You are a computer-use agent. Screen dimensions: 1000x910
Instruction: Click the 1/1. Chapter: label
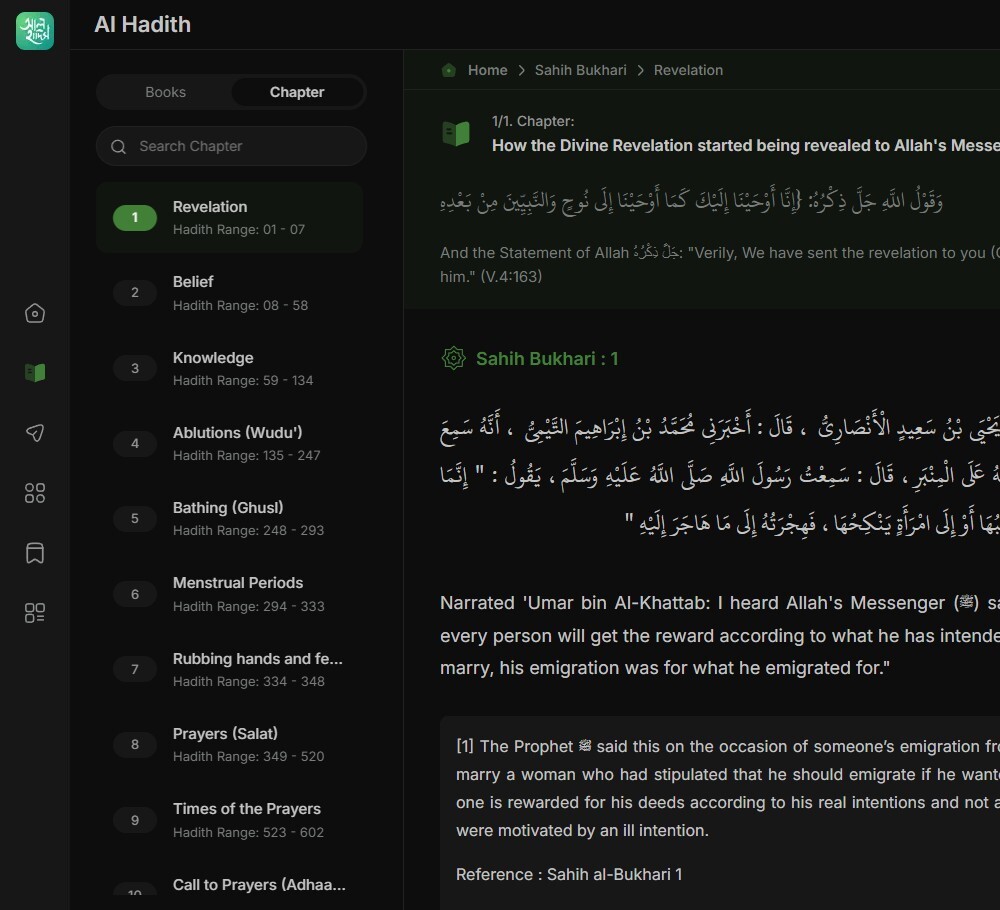(533, 121)
